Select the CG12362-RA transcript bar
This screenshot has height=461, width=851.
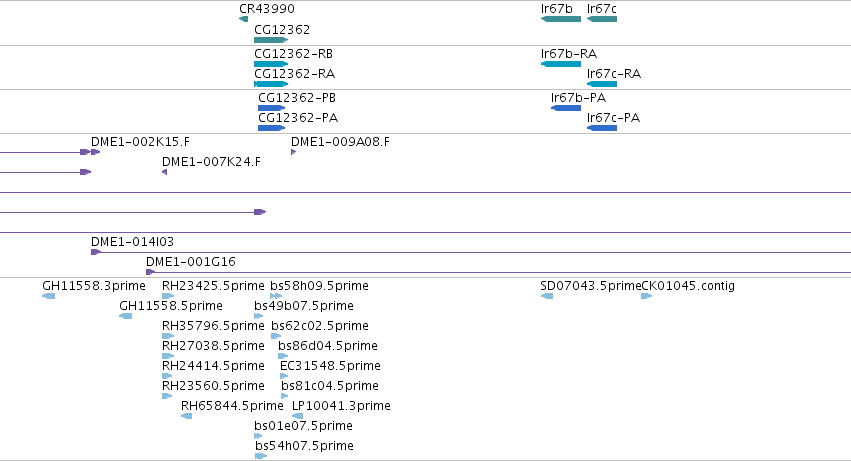271,84
